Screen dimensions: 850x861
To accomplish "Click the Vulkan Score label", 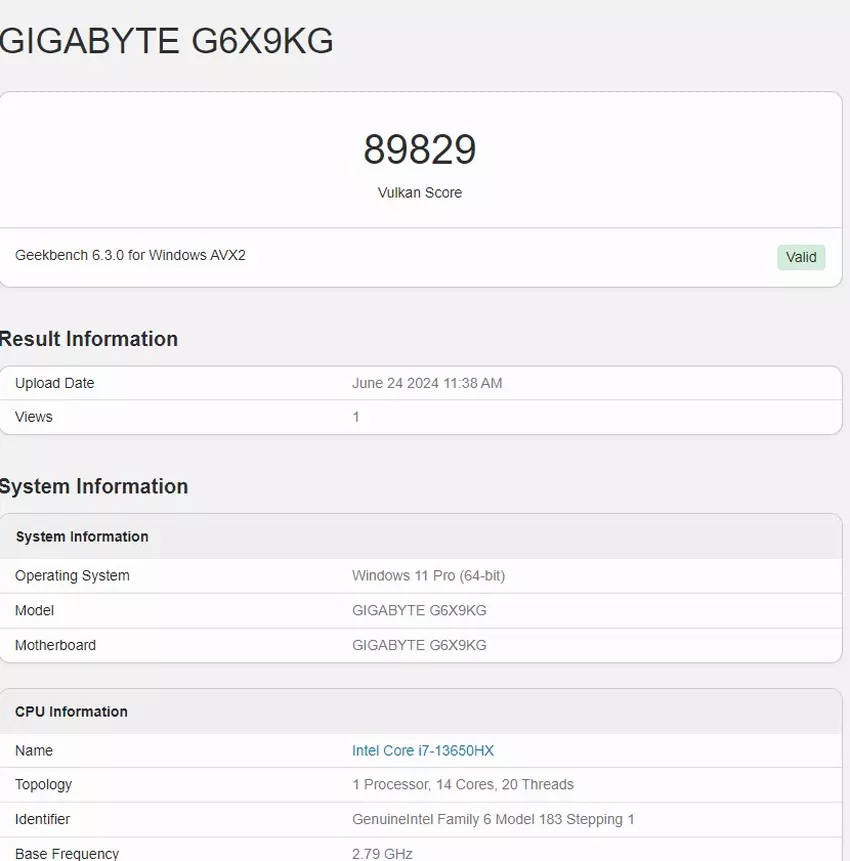I will [x=420, y=193].
